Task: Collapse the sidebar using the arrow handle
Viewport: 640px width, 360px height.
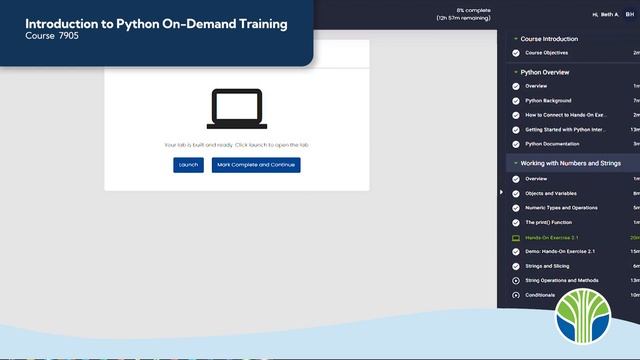Action: (501, 192)
